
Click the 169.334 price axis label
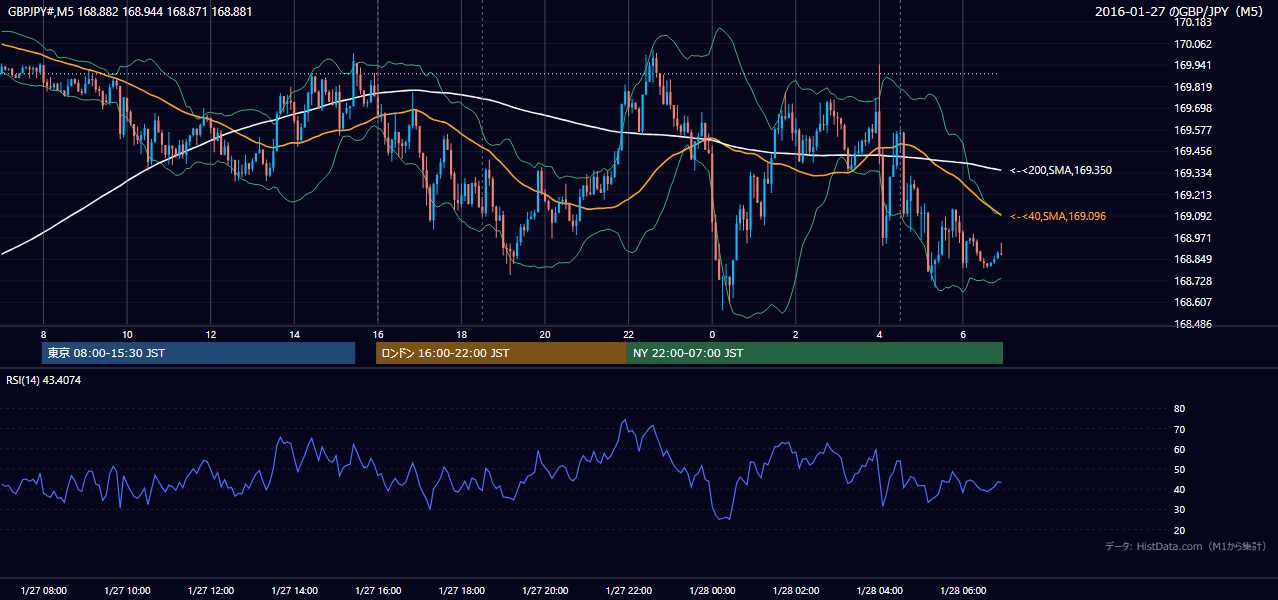tap(1193, 173)
